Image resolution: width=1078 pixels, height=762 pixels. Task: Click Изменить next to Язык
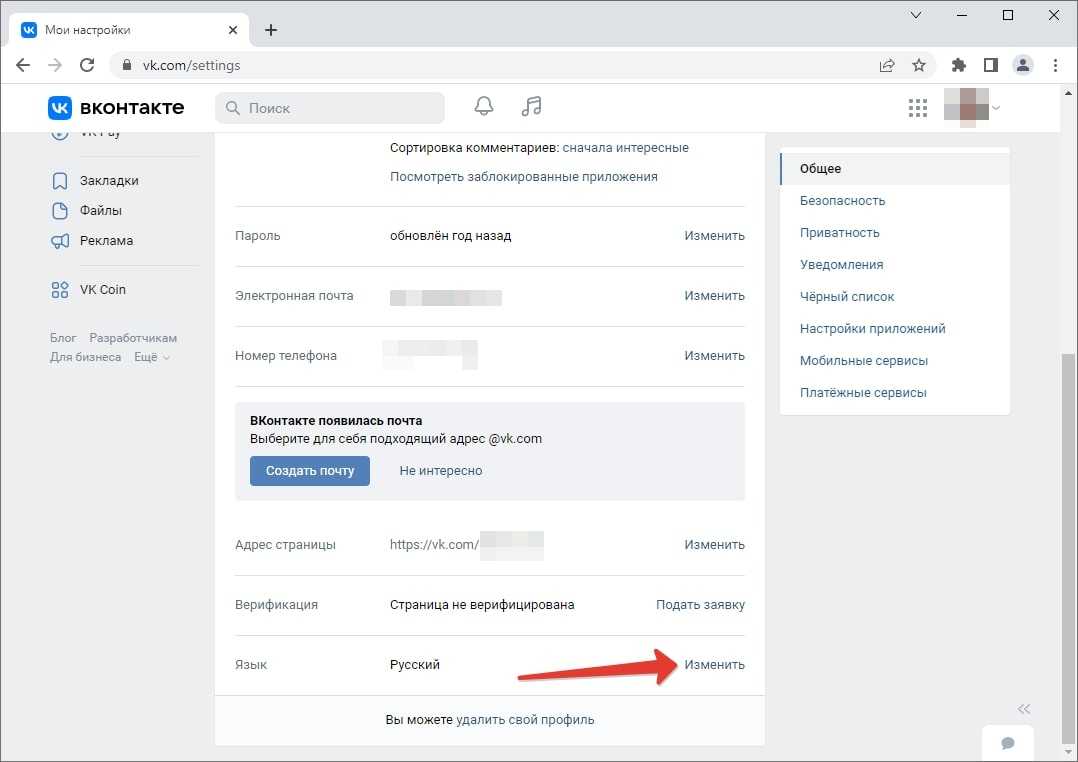coord(714,665)
